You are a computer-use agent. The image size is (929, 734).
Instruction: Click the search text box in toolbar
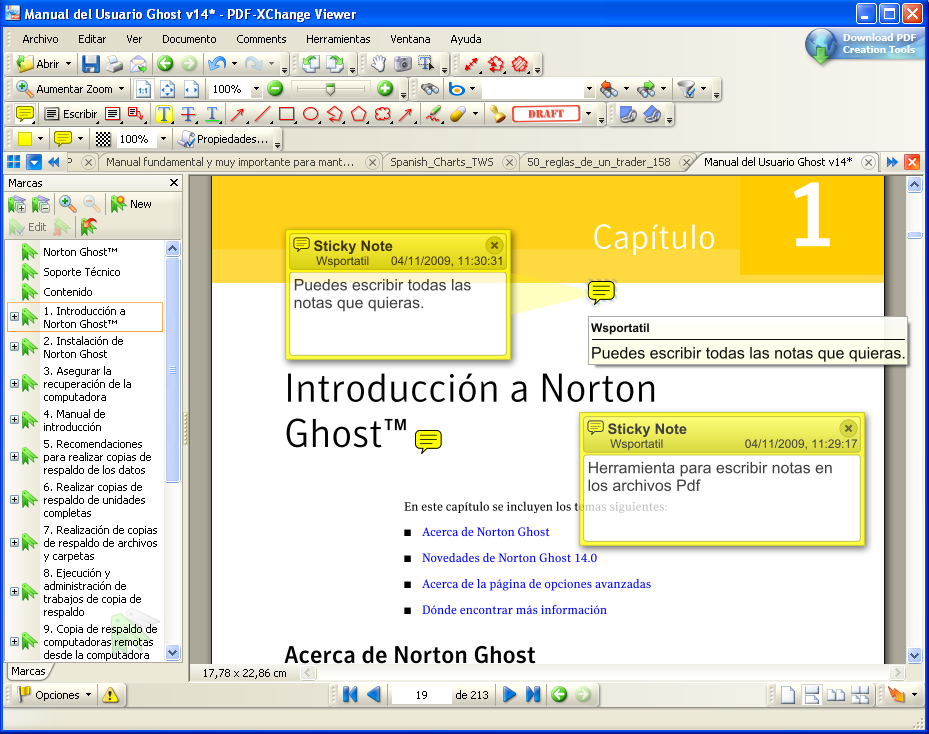click(533, 89)
